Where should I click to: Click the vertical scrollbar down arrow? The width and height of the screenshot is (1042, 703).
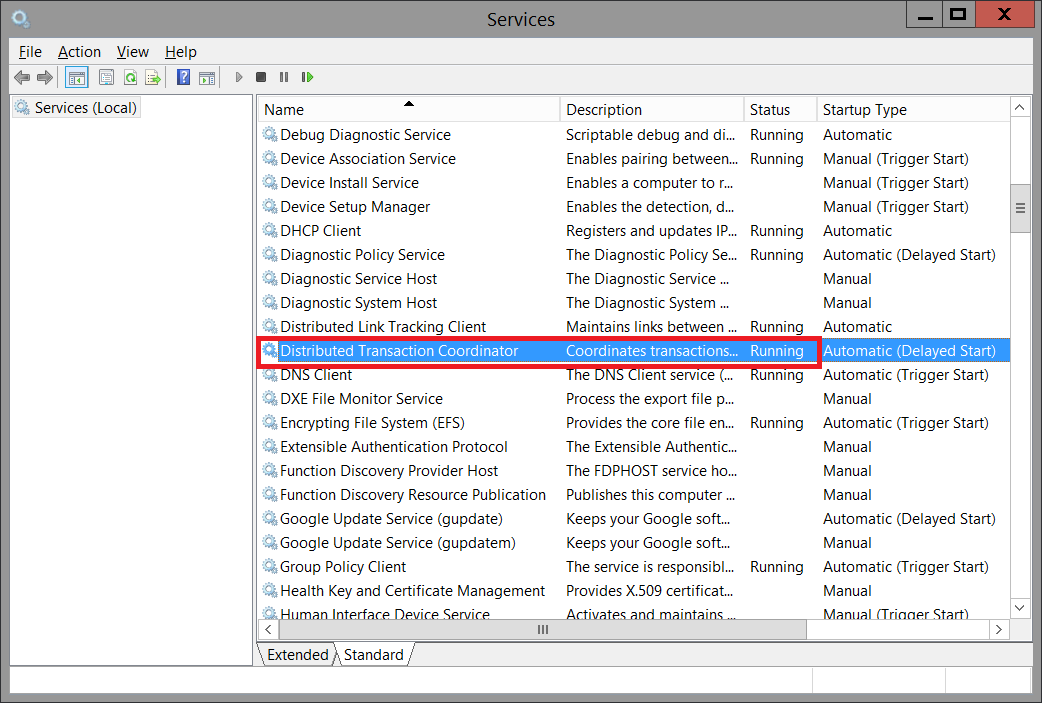(x=1020, y=607)
